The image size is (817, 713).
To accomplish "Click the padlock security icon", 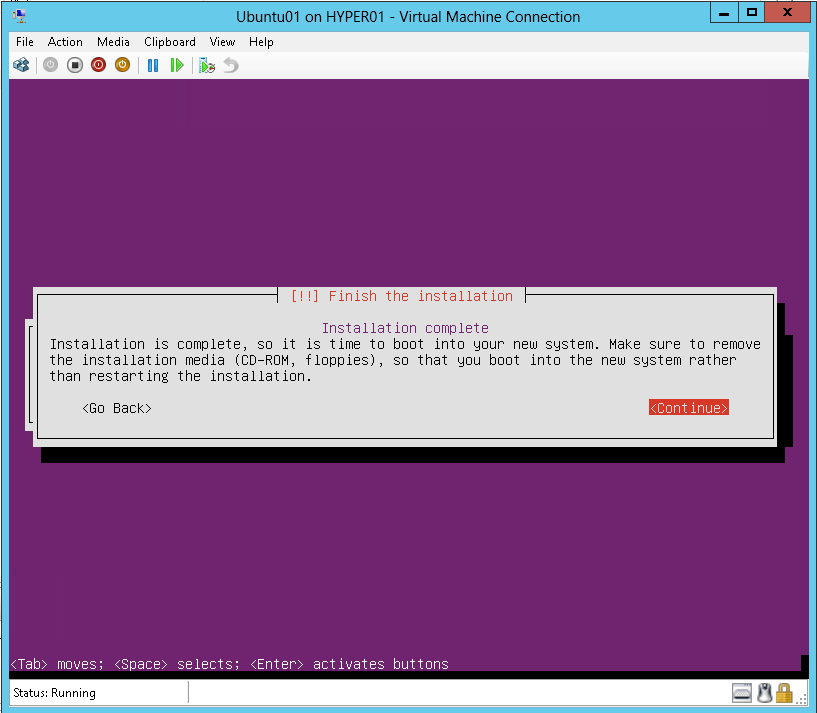I will click(784, 693).
